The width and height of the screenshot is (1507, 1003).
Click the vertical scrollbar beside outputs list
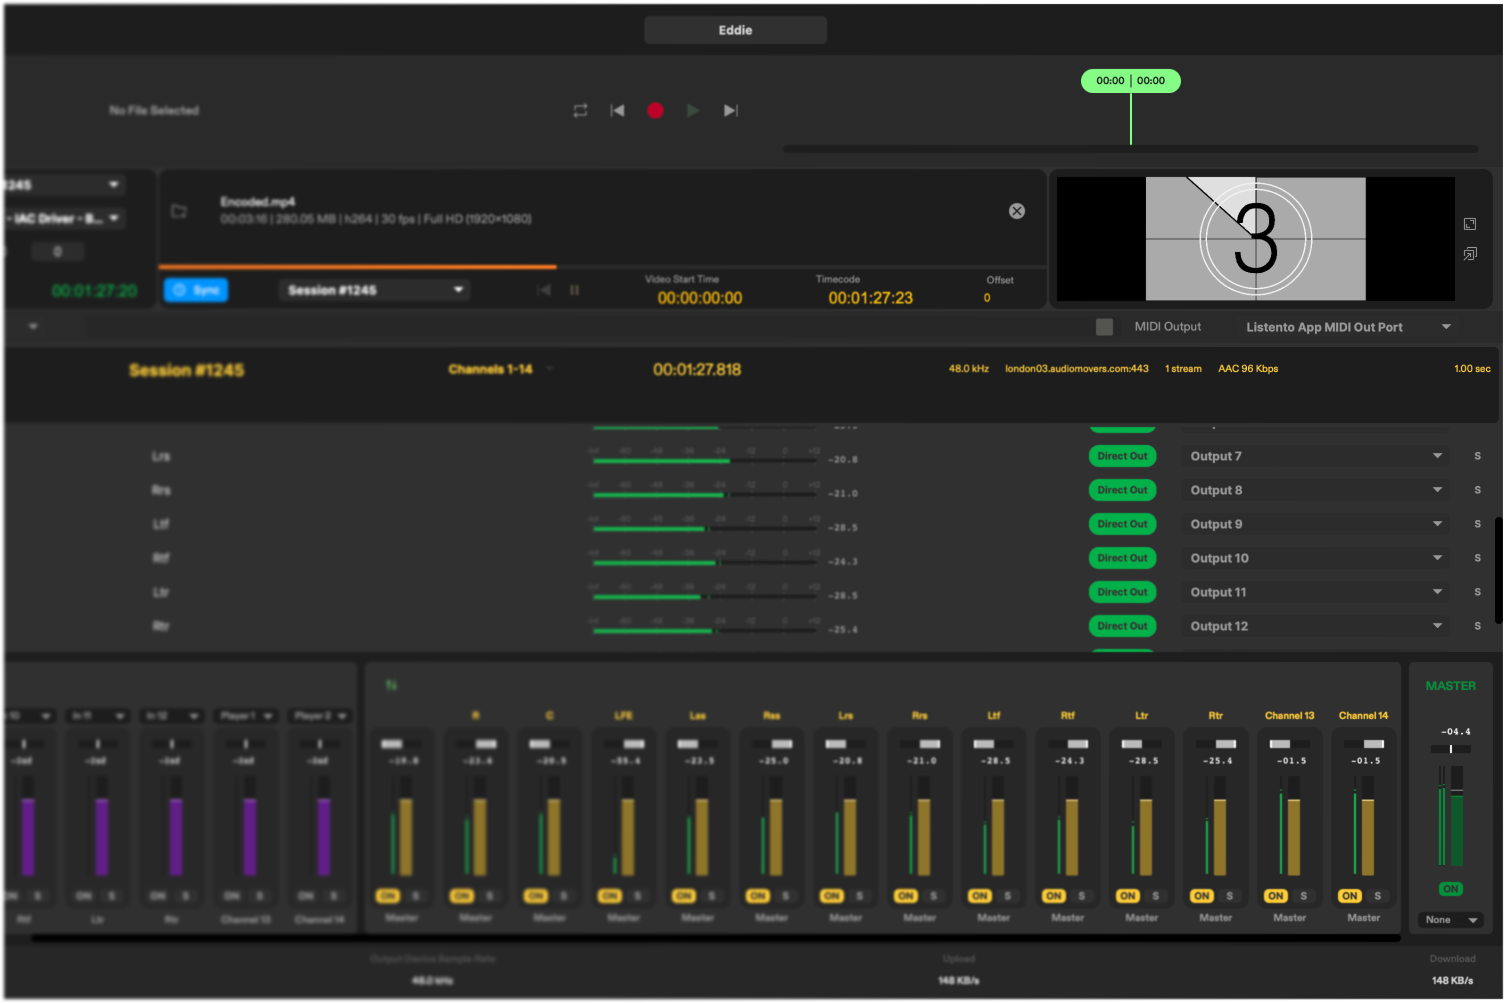coord(1498,571)
